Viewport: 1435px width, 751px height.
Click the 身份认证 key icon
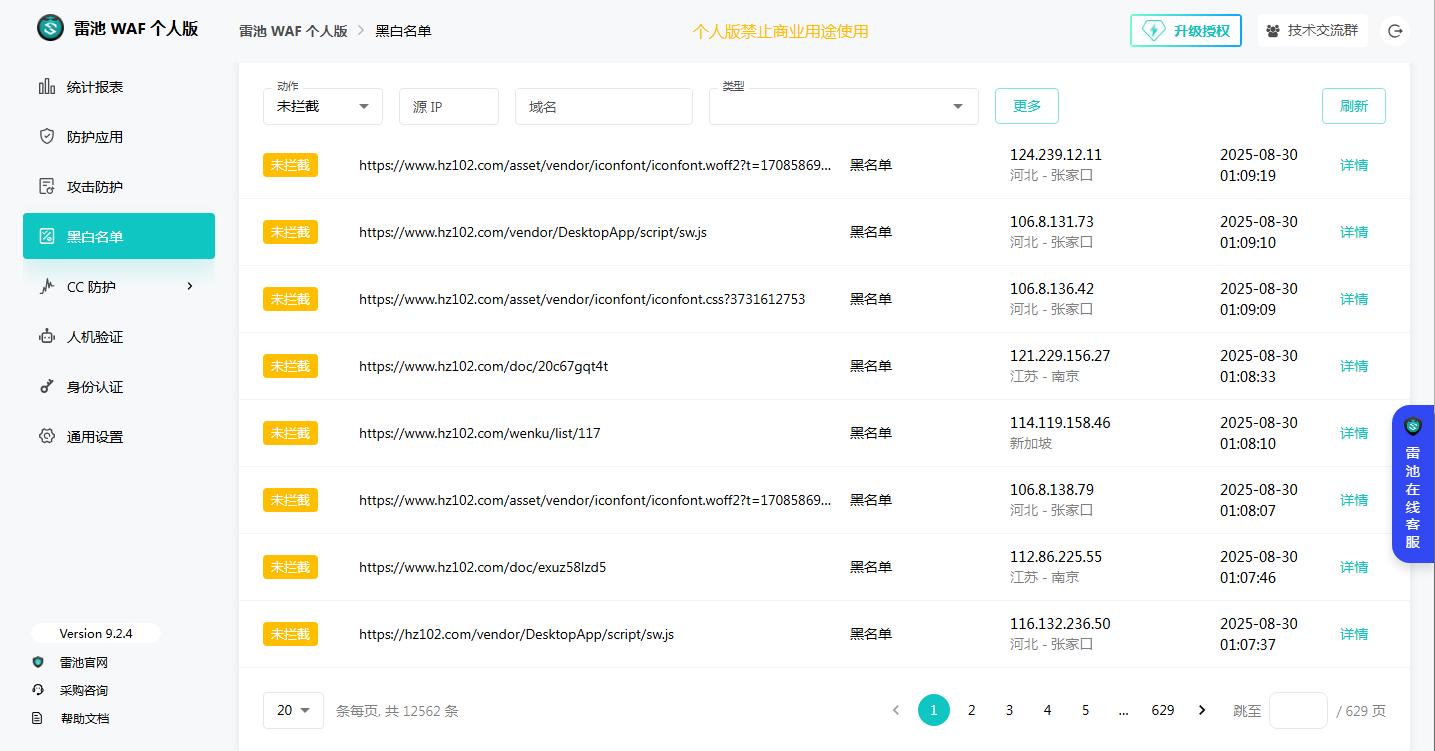point(47,387)
